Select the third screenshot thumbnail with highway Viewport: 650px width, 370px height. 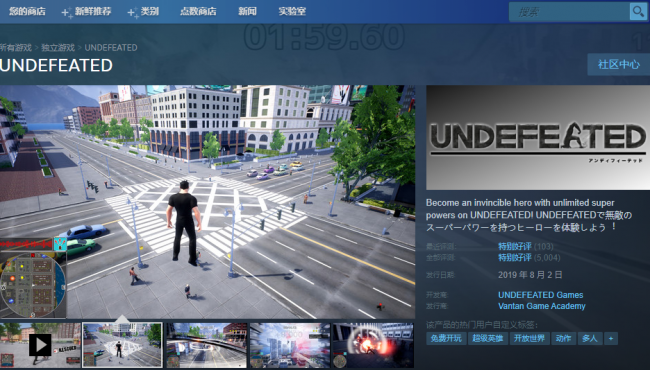(x=206, y=345)
